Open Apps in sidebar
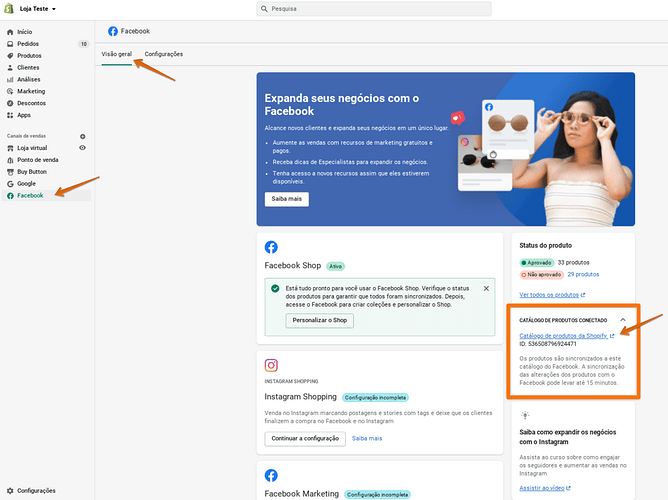Viewport: 668px width, 500px height. [x=24, y=115]
